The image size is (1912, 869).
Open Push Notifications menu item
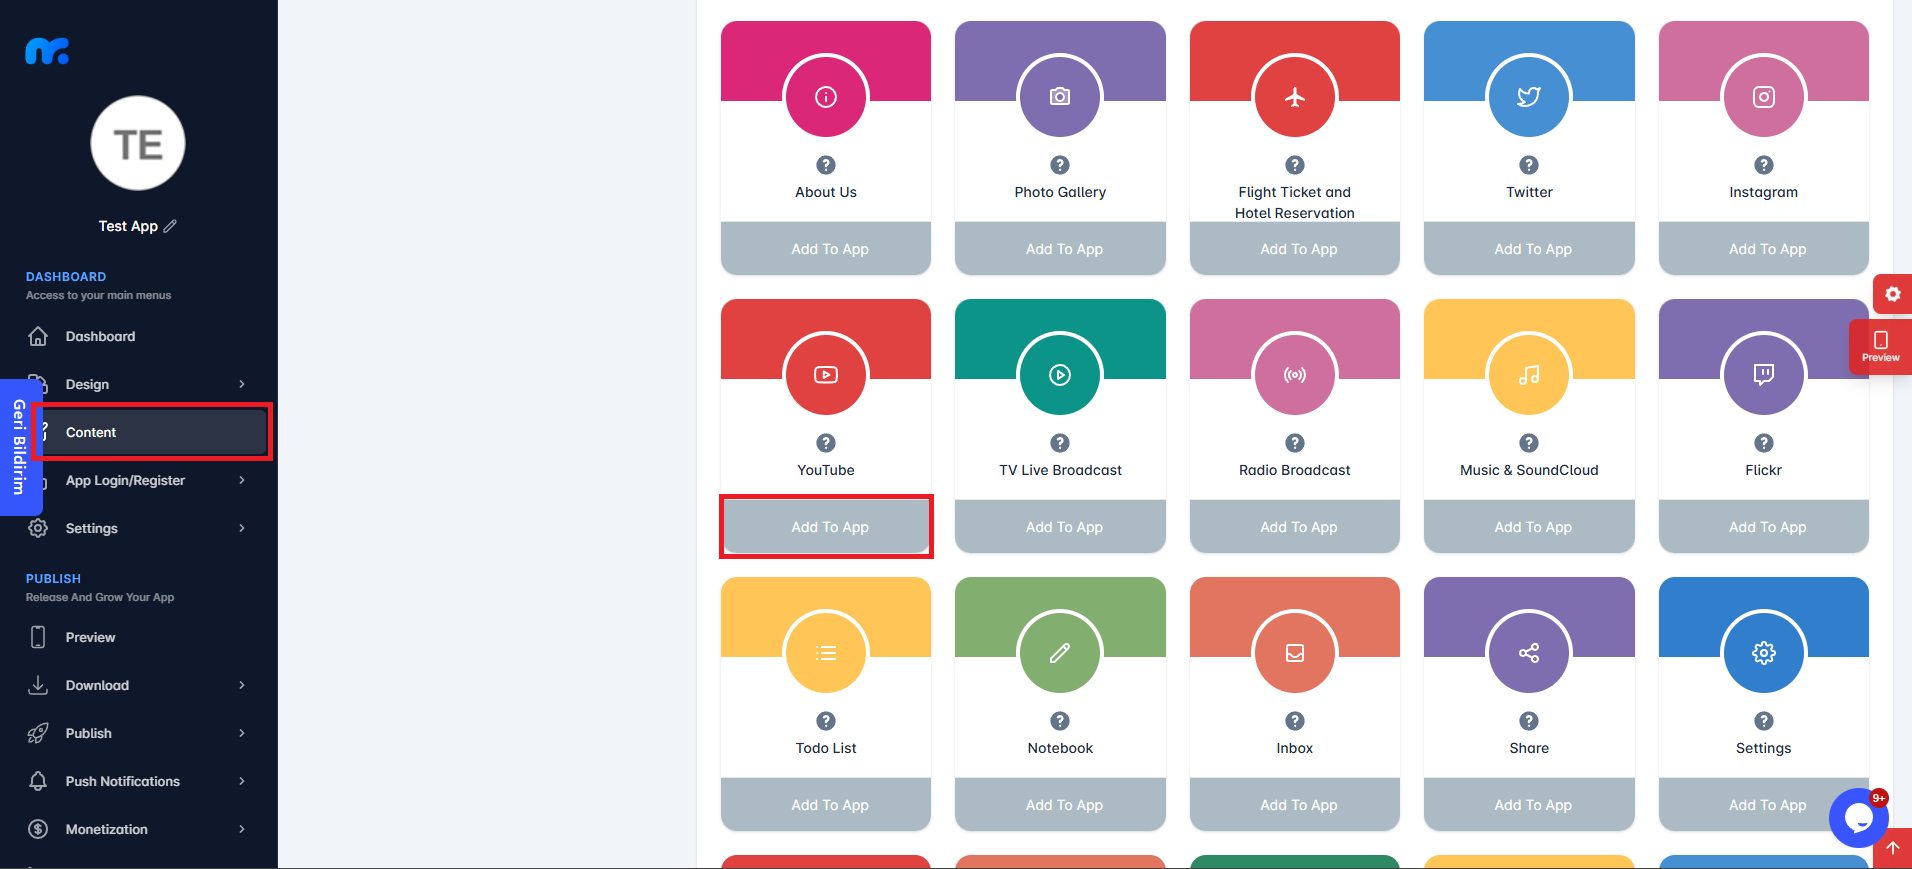[x=138, y=781]
